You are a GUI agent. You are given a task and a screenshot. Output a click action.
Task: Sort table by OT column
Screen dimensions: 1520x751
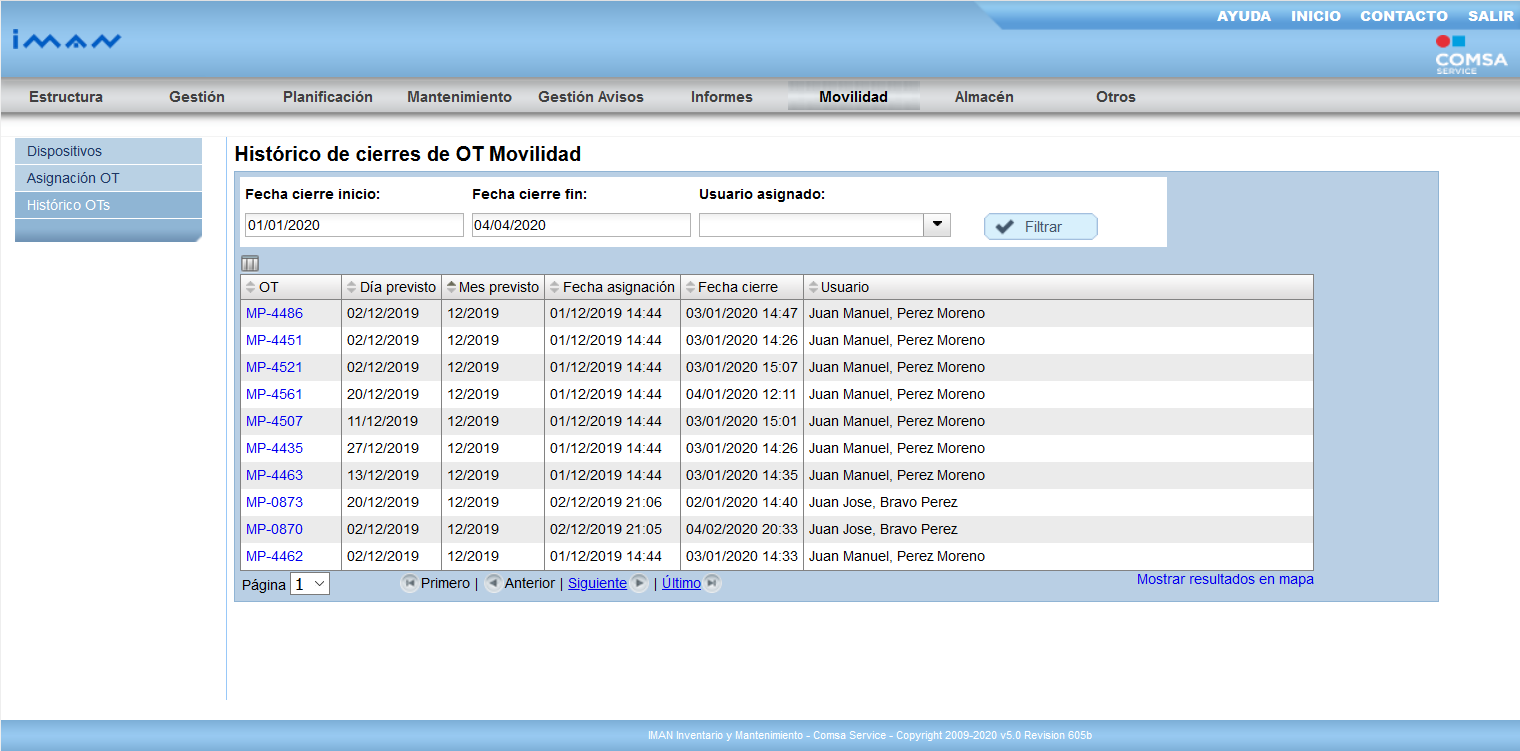point(268,287)
